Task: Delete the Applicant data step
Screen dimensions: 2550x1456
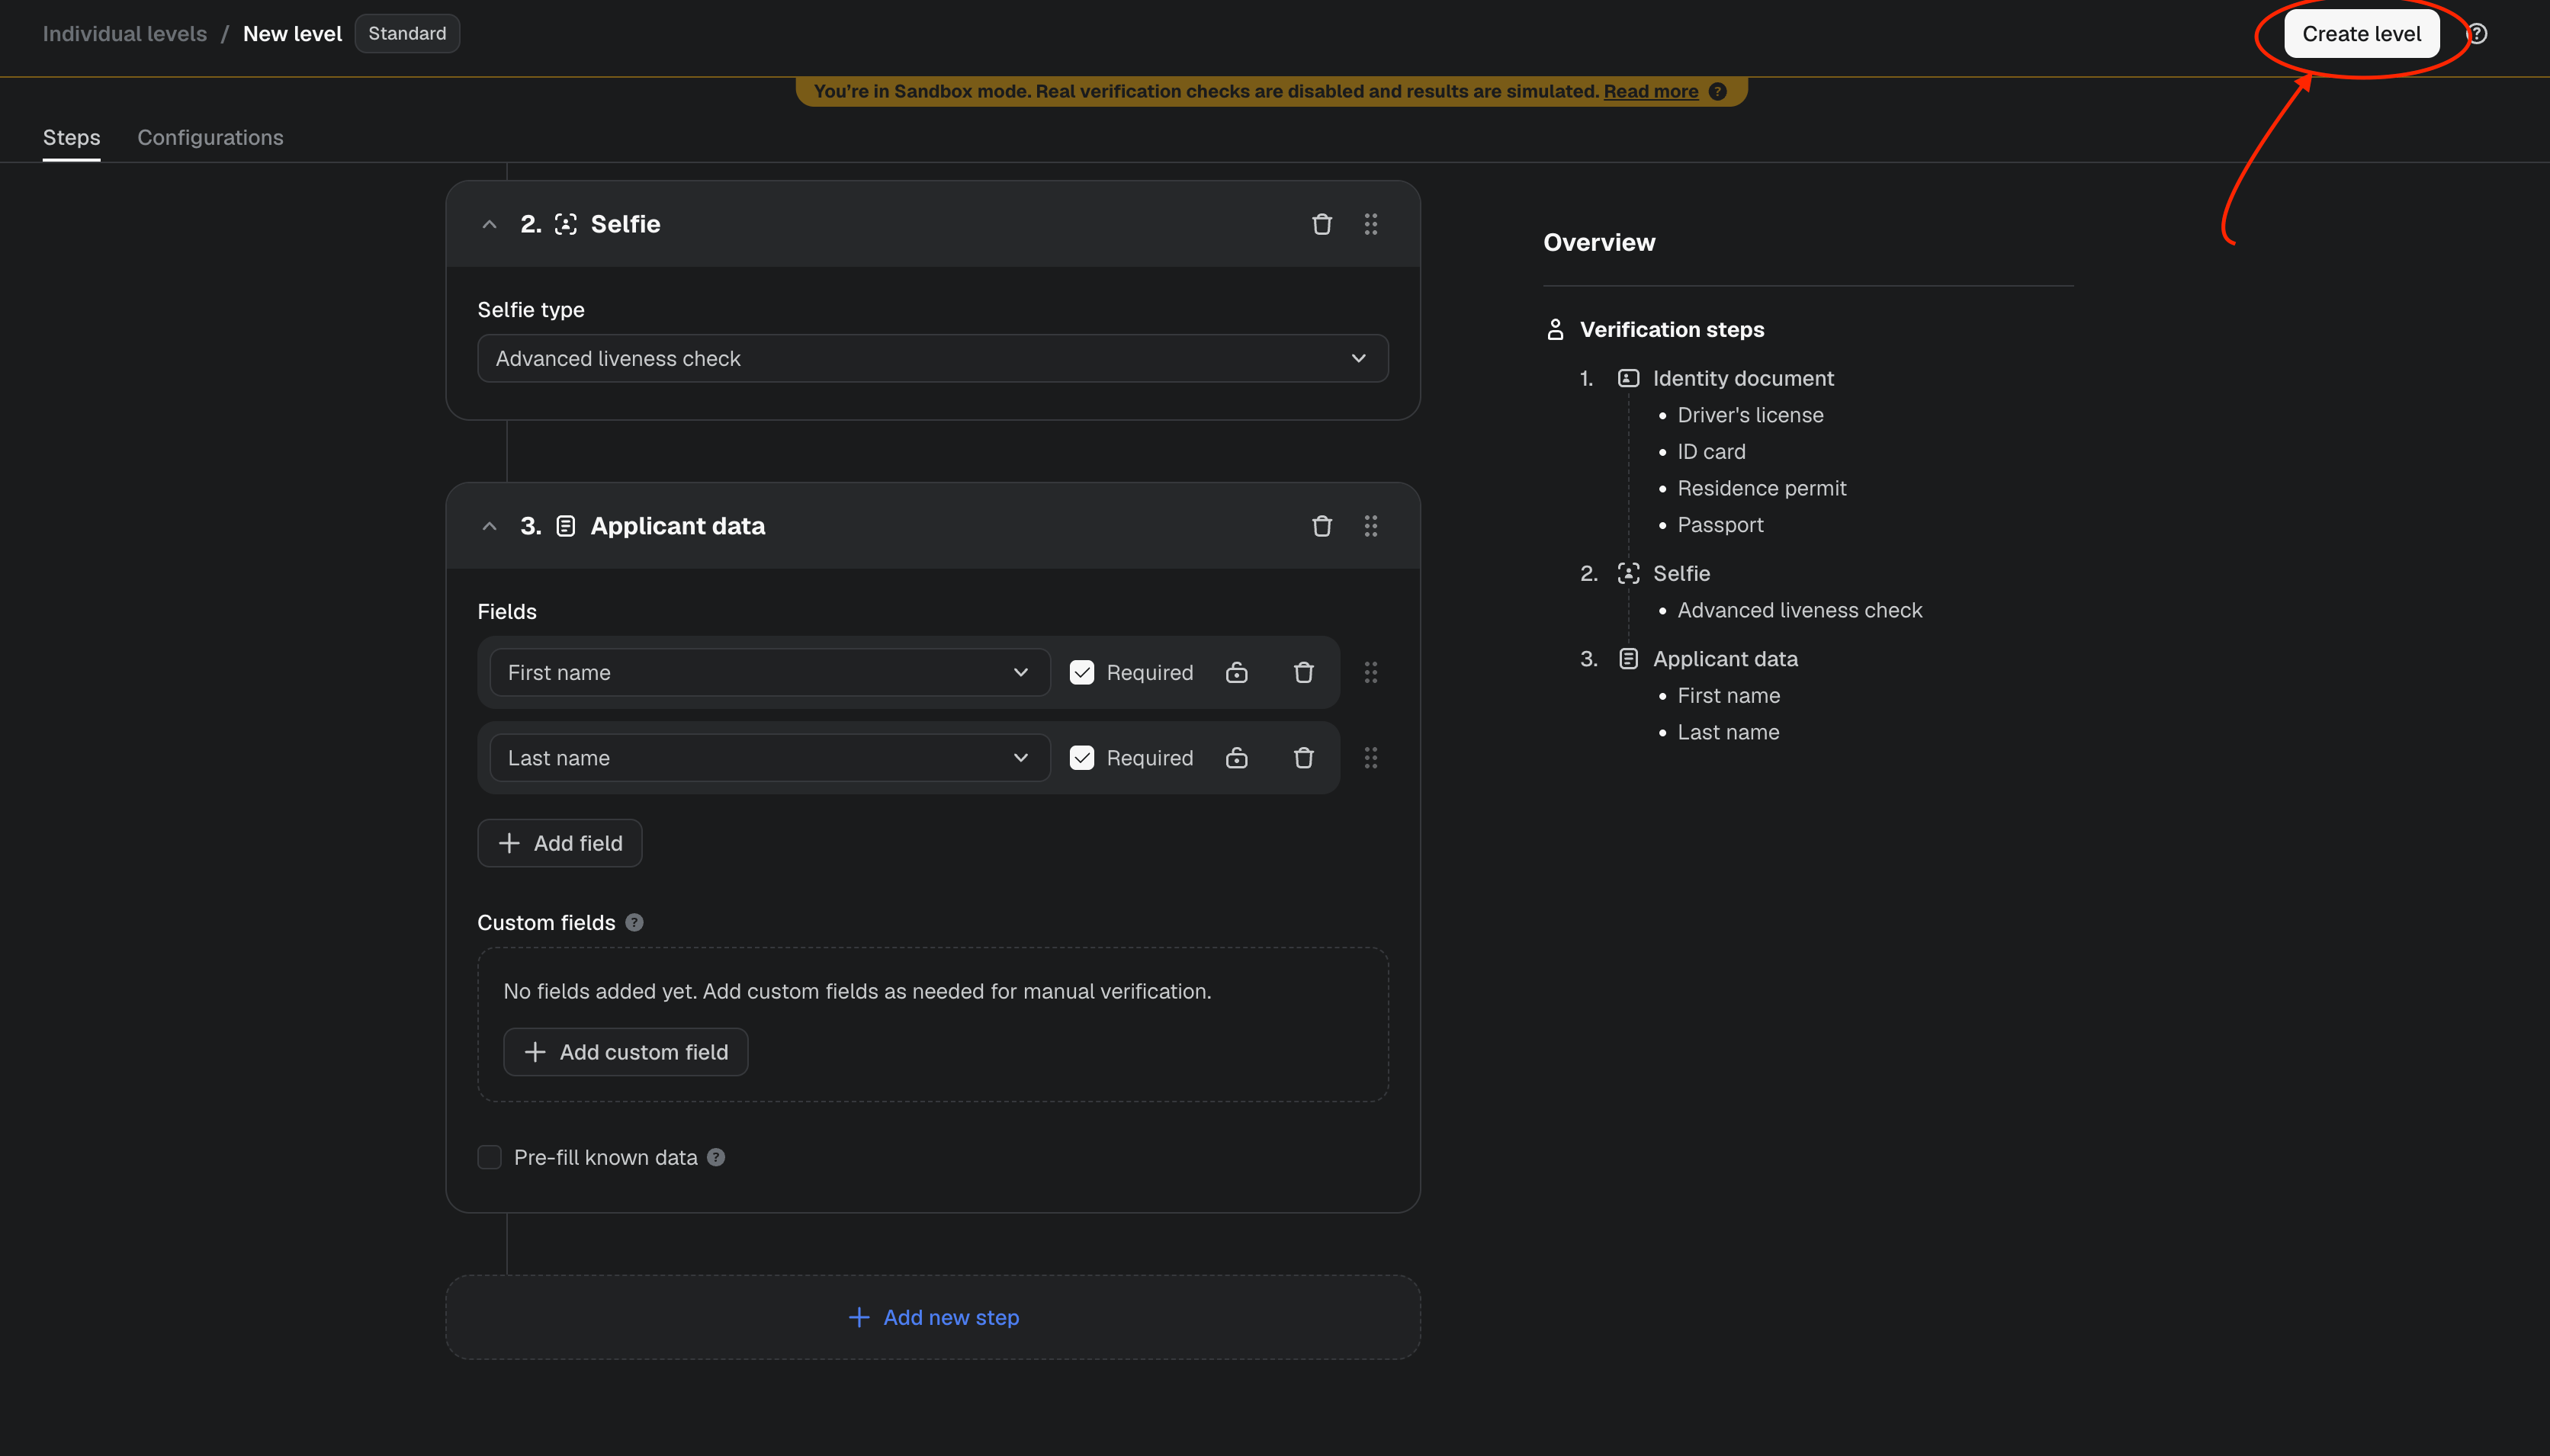Action: pos(1322,526)
